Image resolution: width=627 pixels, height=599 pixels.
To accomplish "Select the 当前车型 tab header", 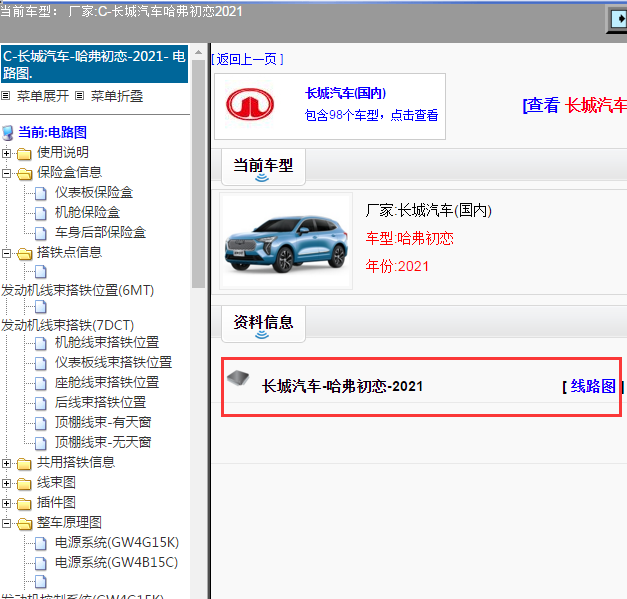I will pos(263,167).
